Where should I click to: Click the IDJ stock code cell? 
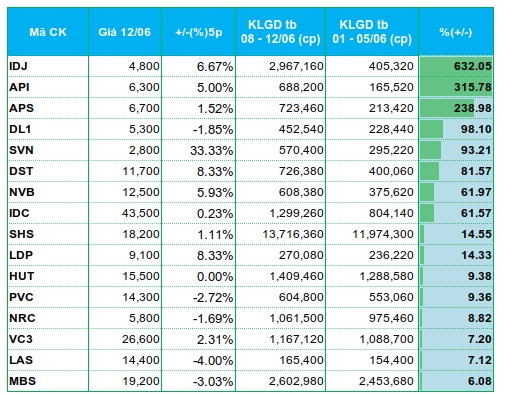coord(48,66)
